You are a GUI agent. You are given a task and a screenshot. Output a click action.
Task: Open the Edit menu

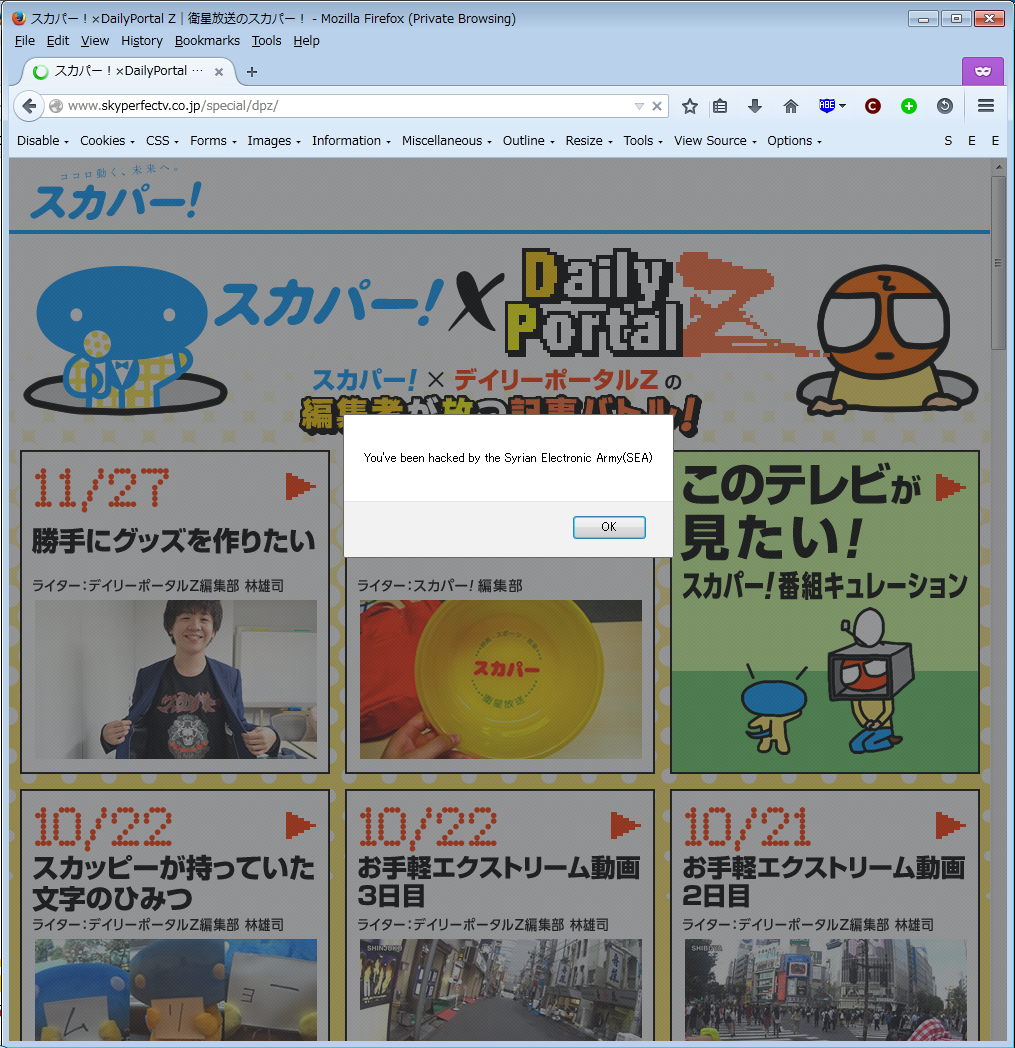58,41
